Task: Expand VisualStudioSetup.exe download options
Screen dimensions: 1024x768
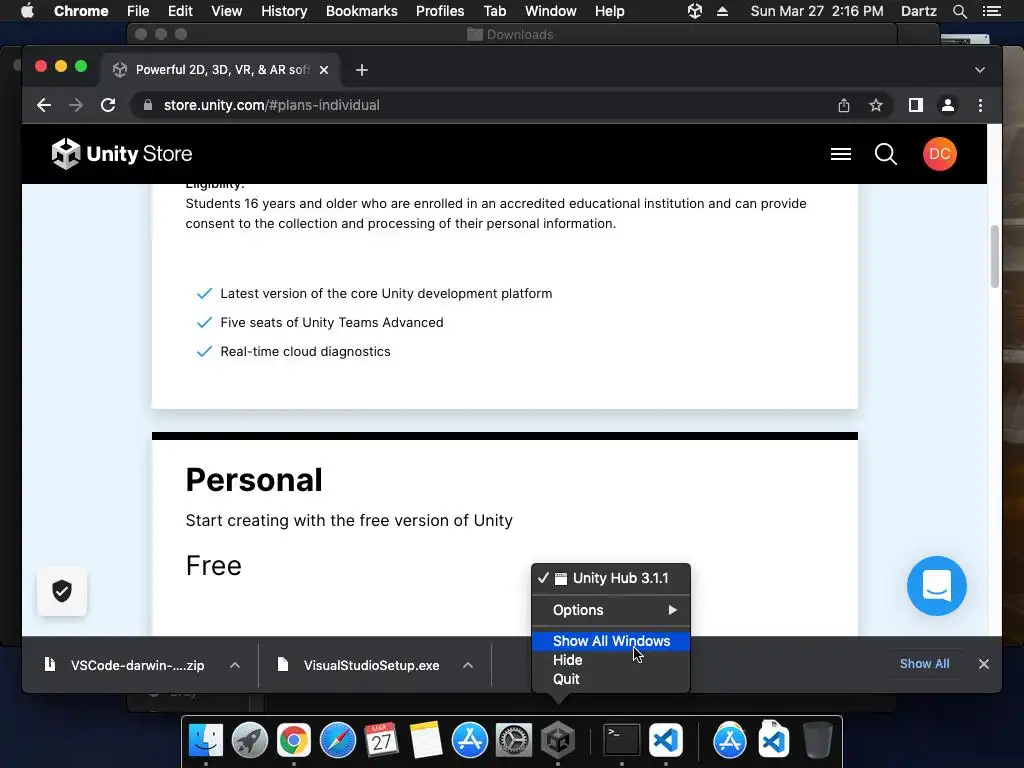Action: pos(468,665)
